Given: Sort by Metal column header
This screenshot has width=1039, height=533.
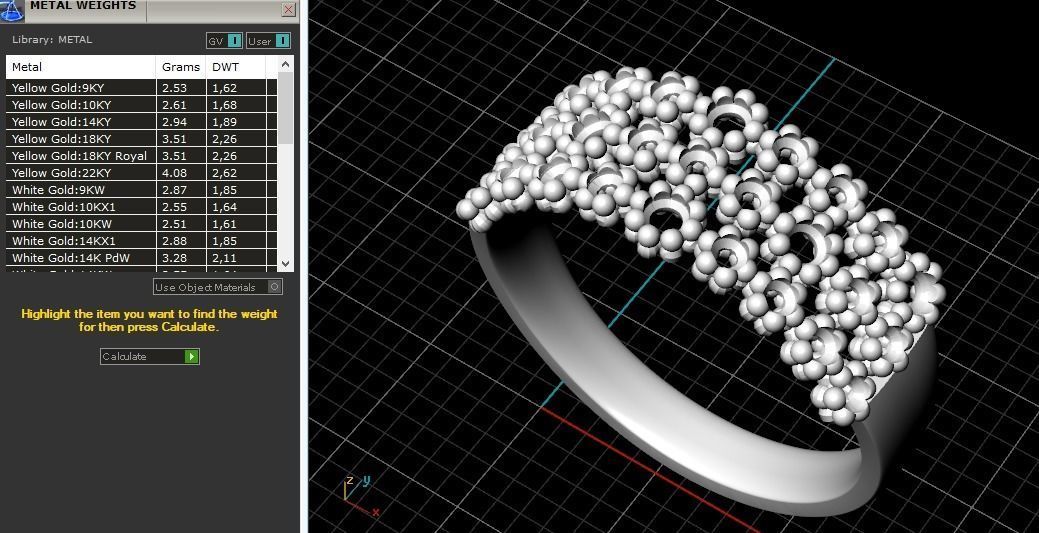Looking at the screenshot, I should point(81,67).
